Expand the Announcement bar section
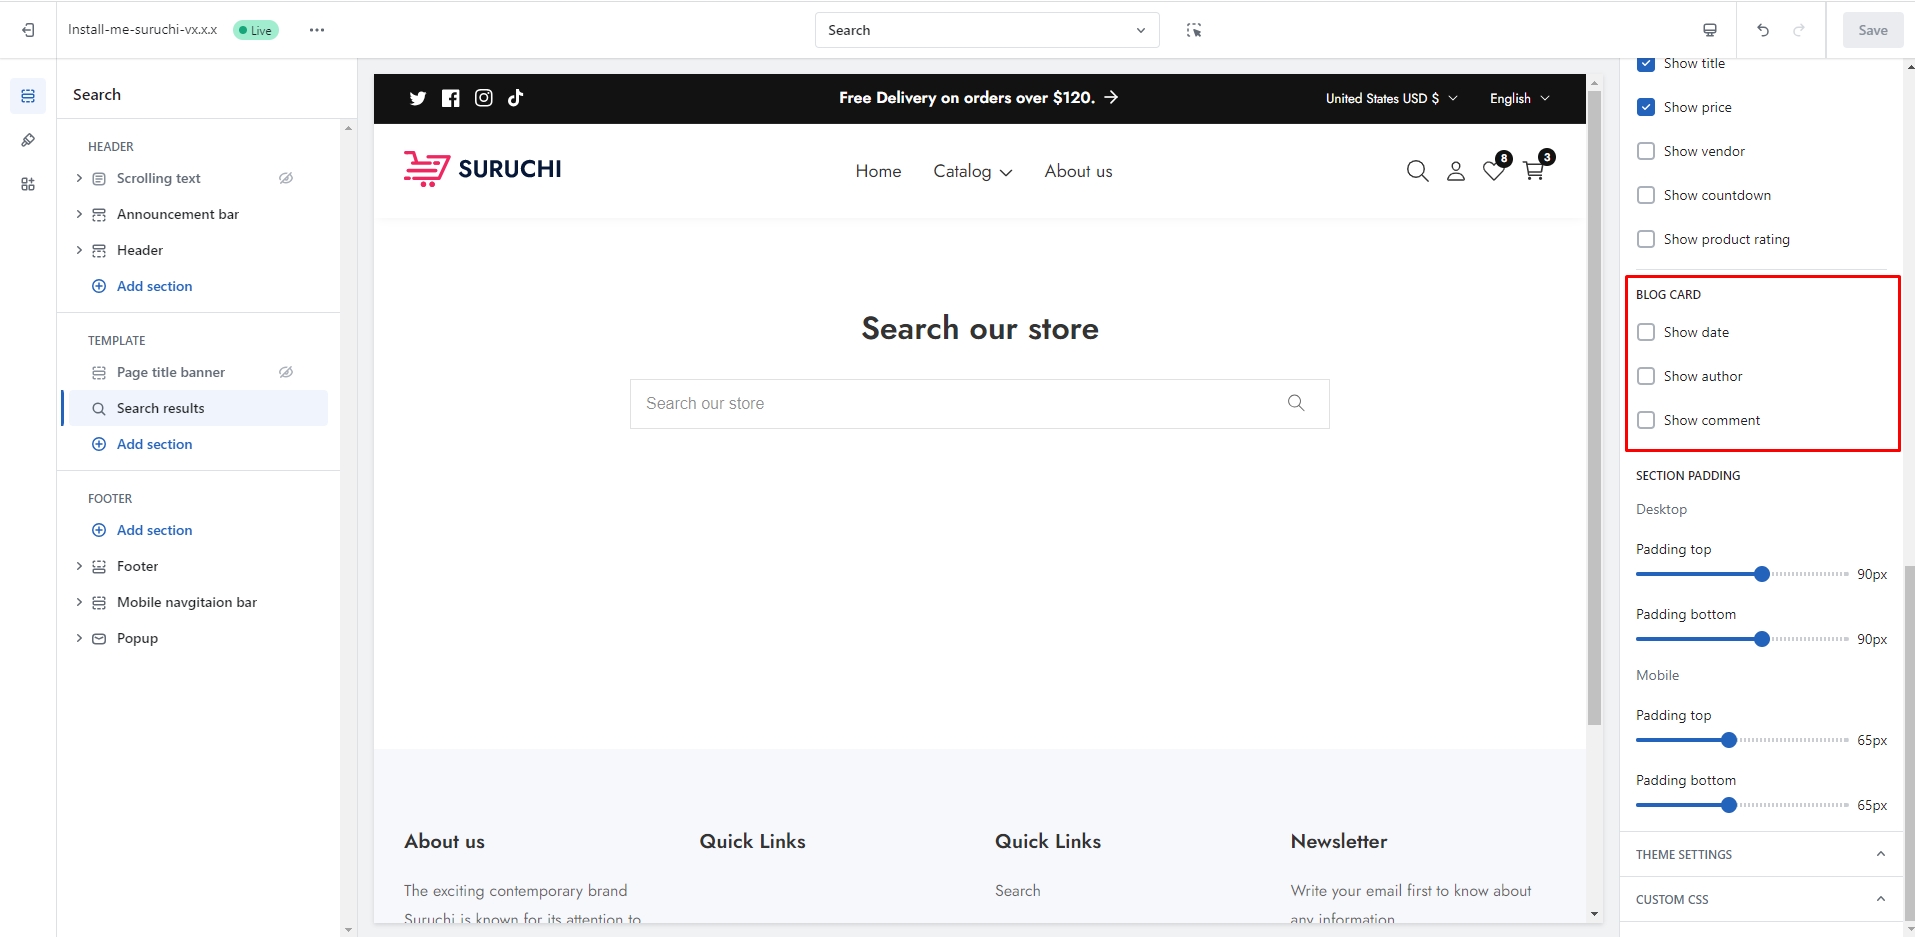1915x937 pixels. tap(79, 214)
